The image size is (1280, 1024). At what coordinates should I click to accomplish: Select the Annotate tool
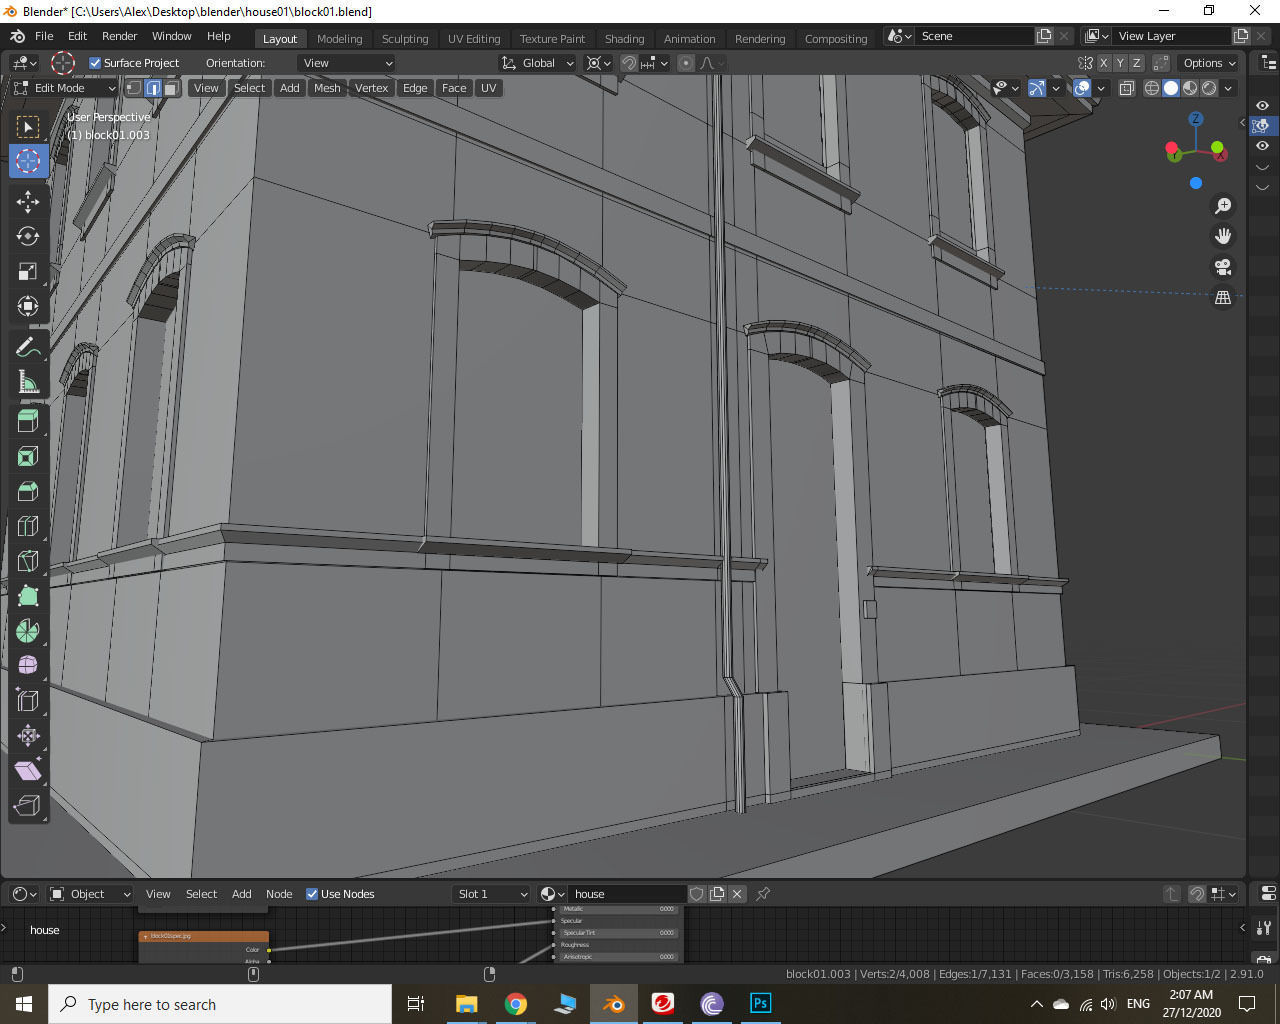pyautogui.click(x=28, y=347)
